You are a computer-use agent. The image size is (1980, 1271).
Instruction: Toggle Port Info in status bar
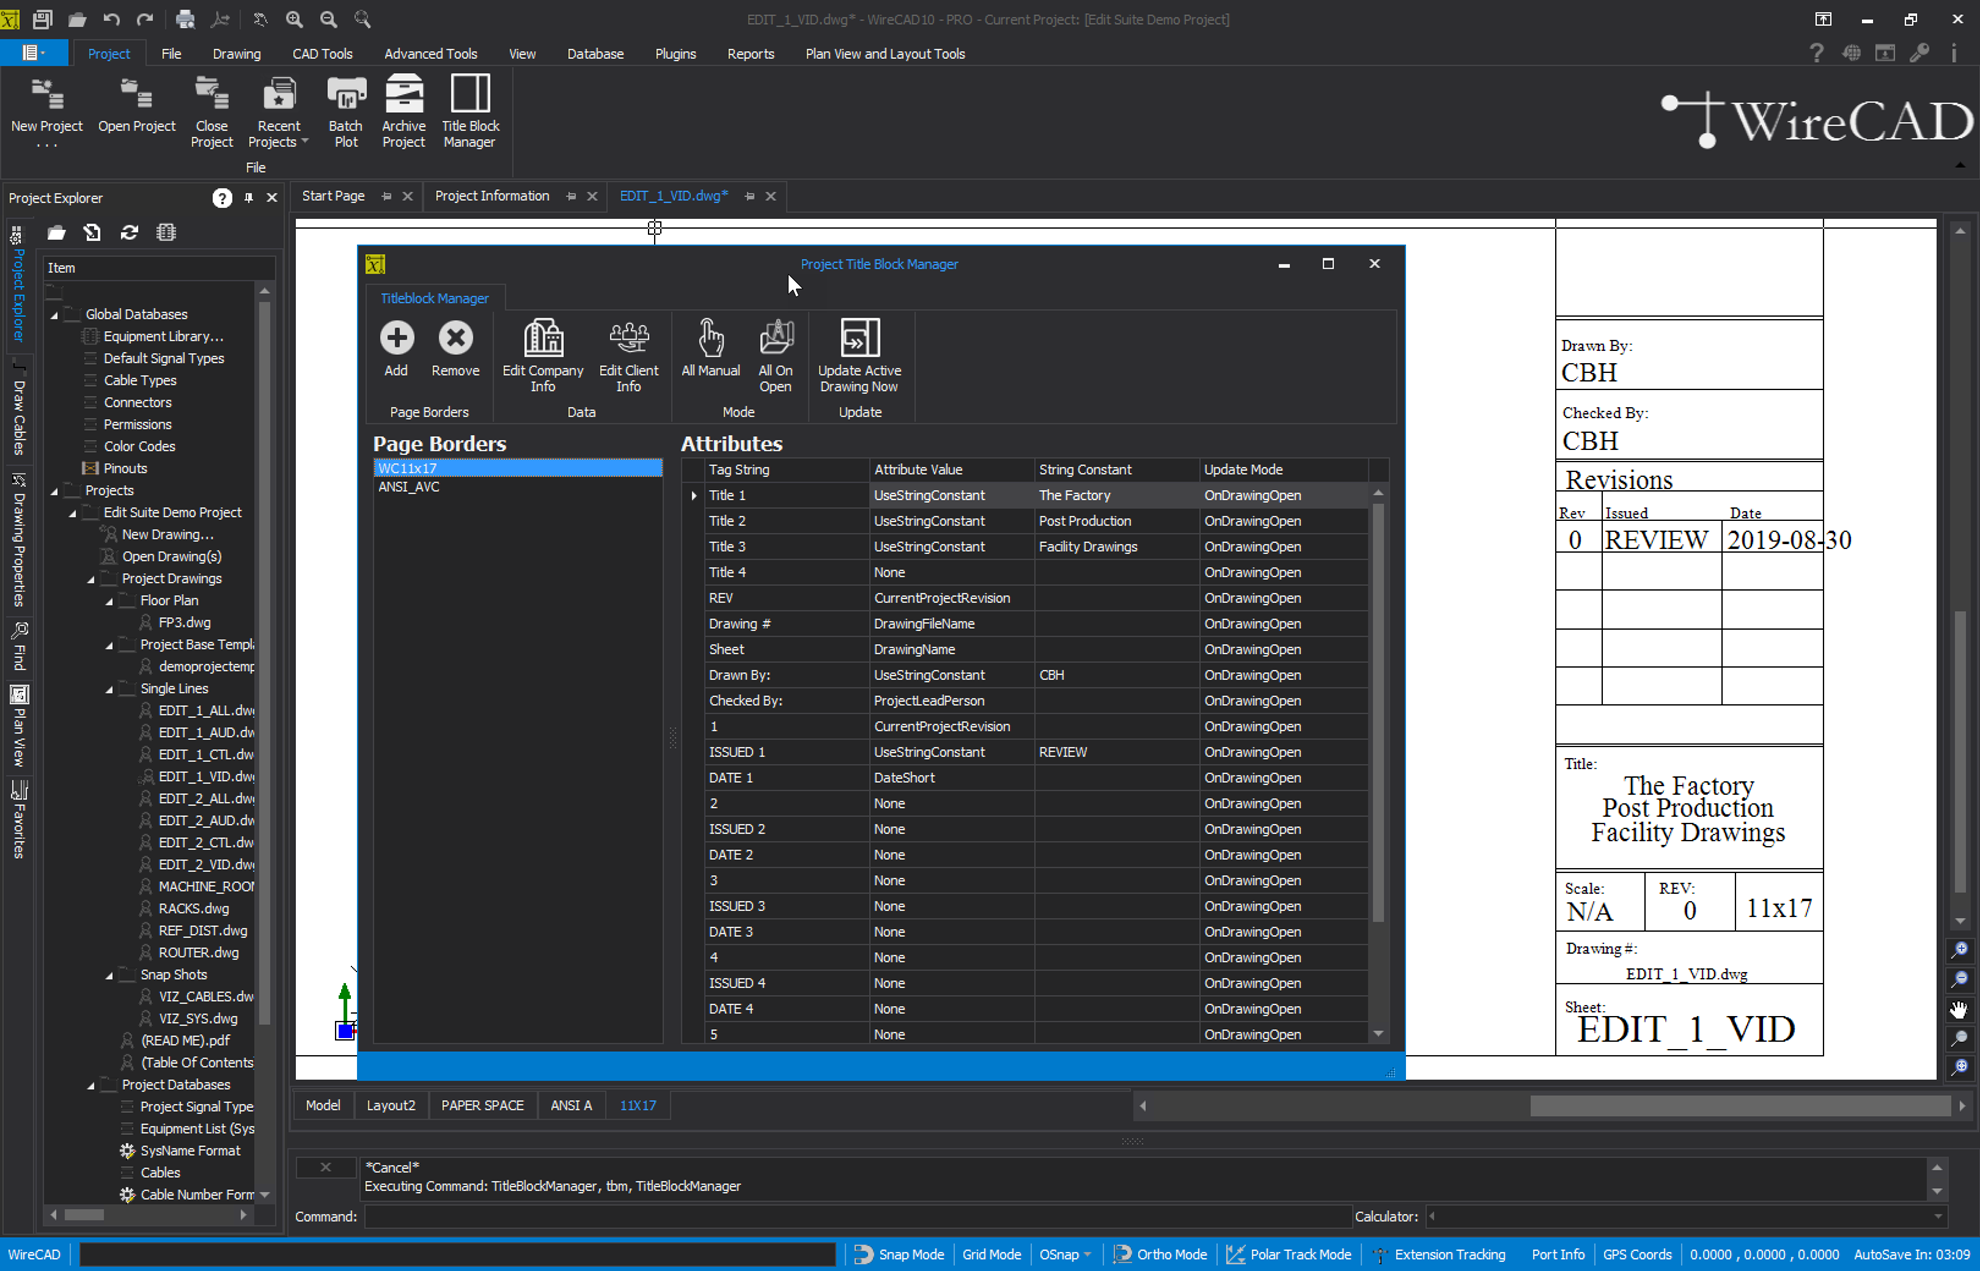tap(1557, 1254)
